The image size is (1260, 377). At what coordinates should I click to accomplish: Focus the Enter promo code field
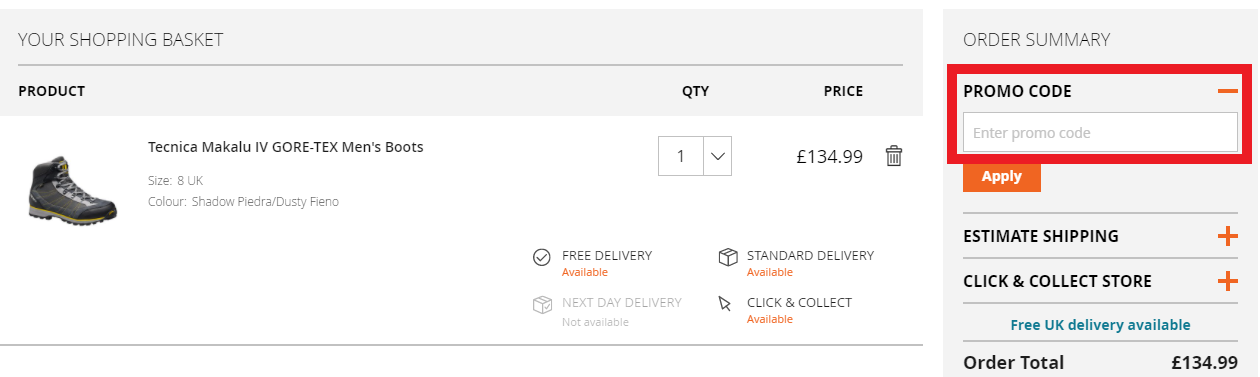coord(1100,133)
